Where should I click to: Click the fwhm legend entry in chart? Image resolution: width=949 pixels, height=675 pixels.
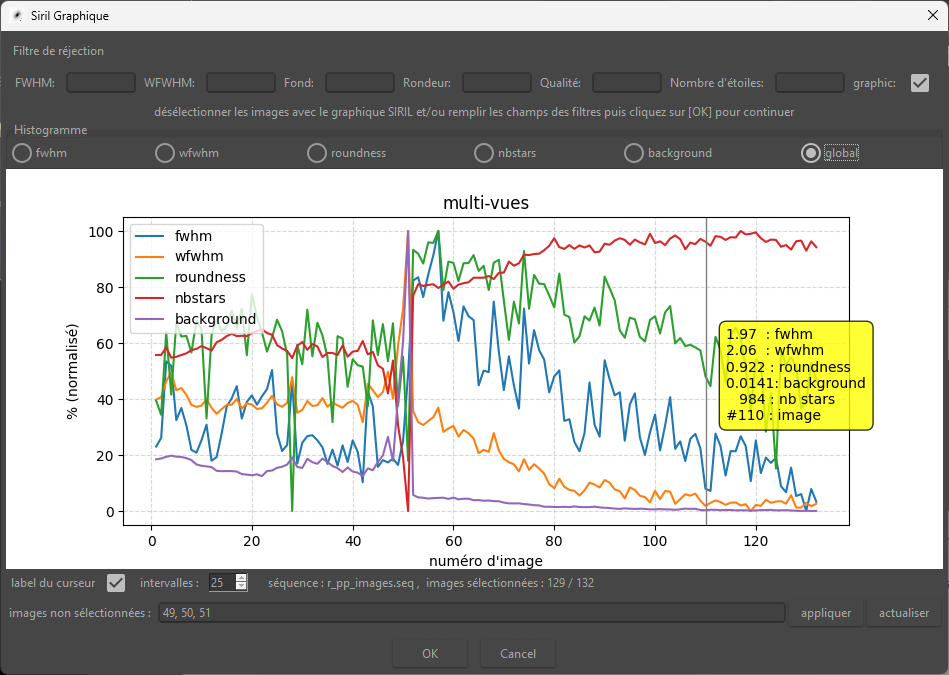tap(173, 235)
